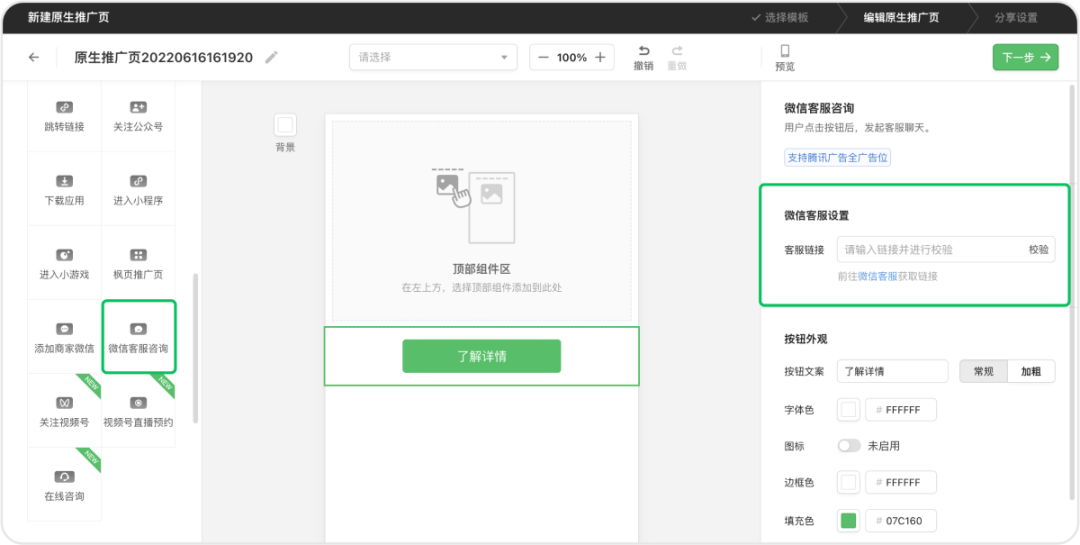Screen dimensions: 1080x545
Task: Click the 边框色 hex value field
Action: point(901,482)
